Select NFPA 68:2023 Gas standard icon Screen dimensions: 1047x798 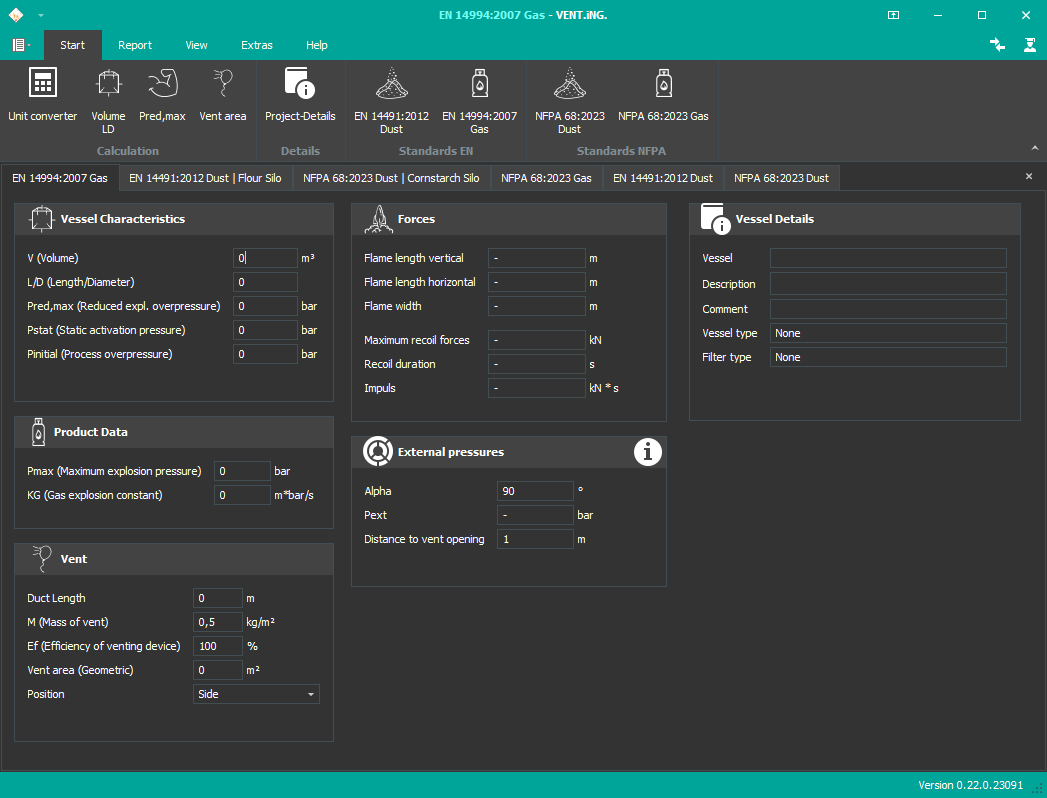pyautogui.click(x=663, y=98)
